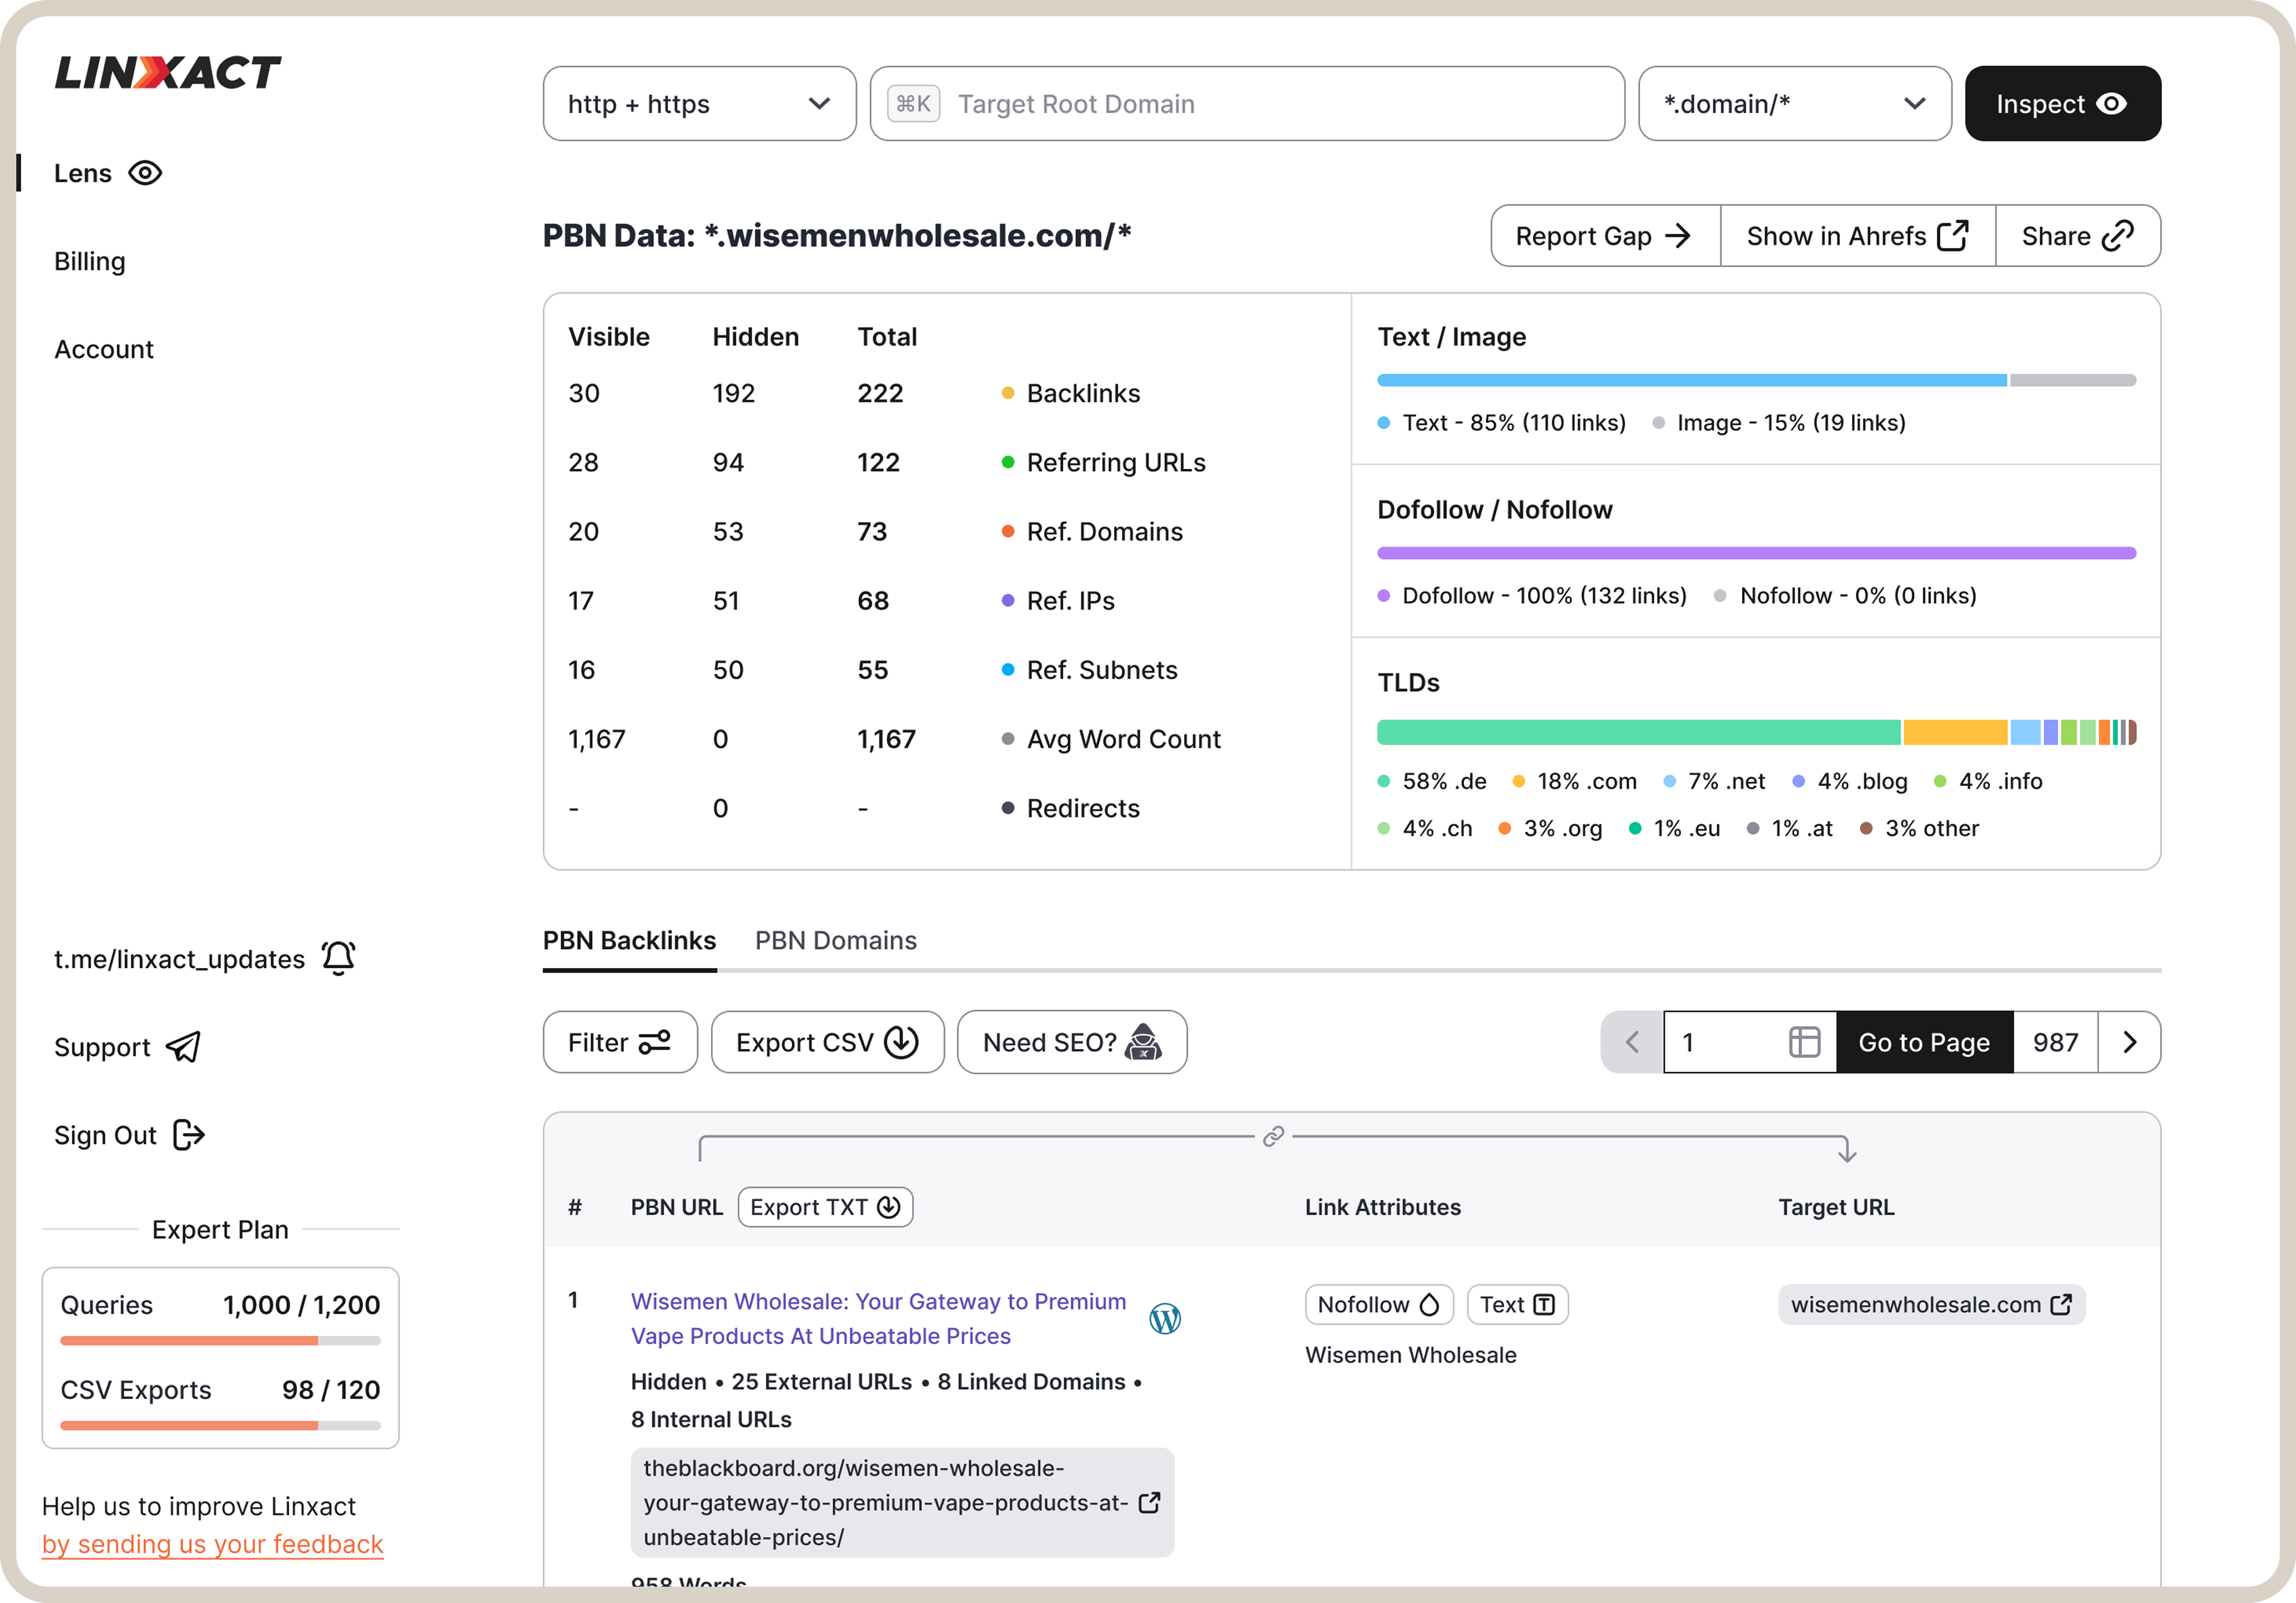Image resolution: width=2296 pixels, height=1603 pixels.
Task: Open the Filter options
Action: click(x=619, y=1042)
